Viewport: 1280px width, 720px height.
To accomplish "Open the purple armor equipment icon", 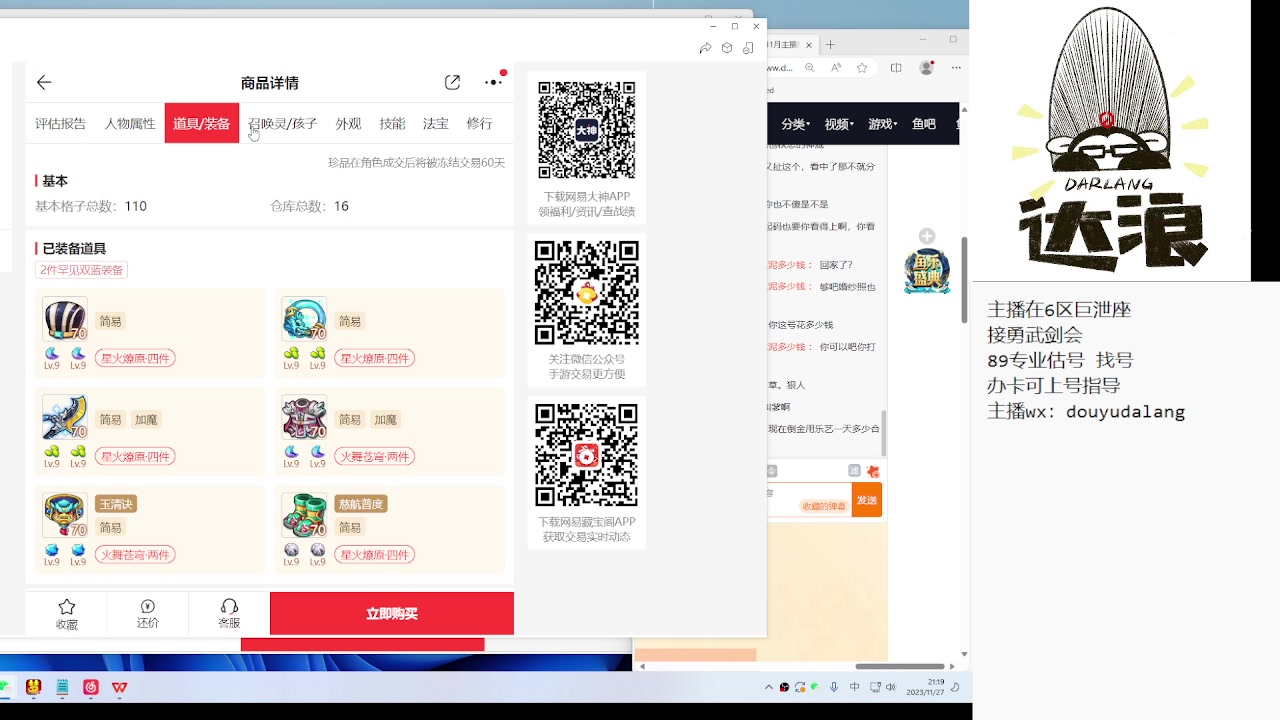I will coord(304,418).
